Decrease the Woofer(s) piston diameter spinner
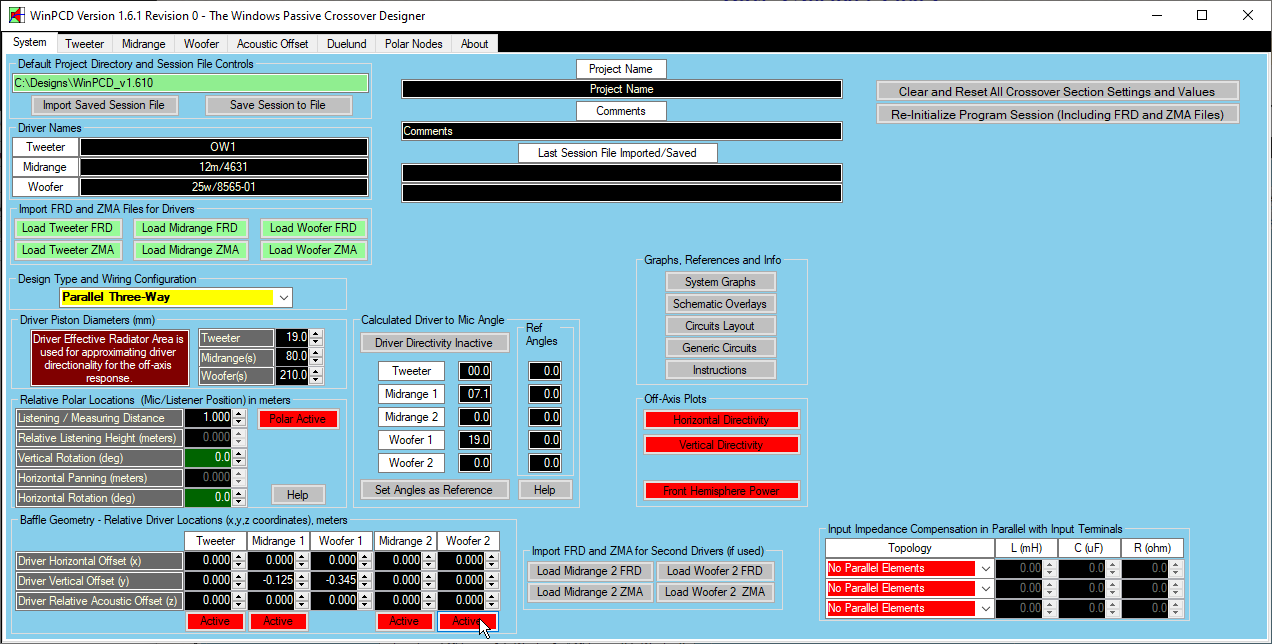 coord(316,381)
